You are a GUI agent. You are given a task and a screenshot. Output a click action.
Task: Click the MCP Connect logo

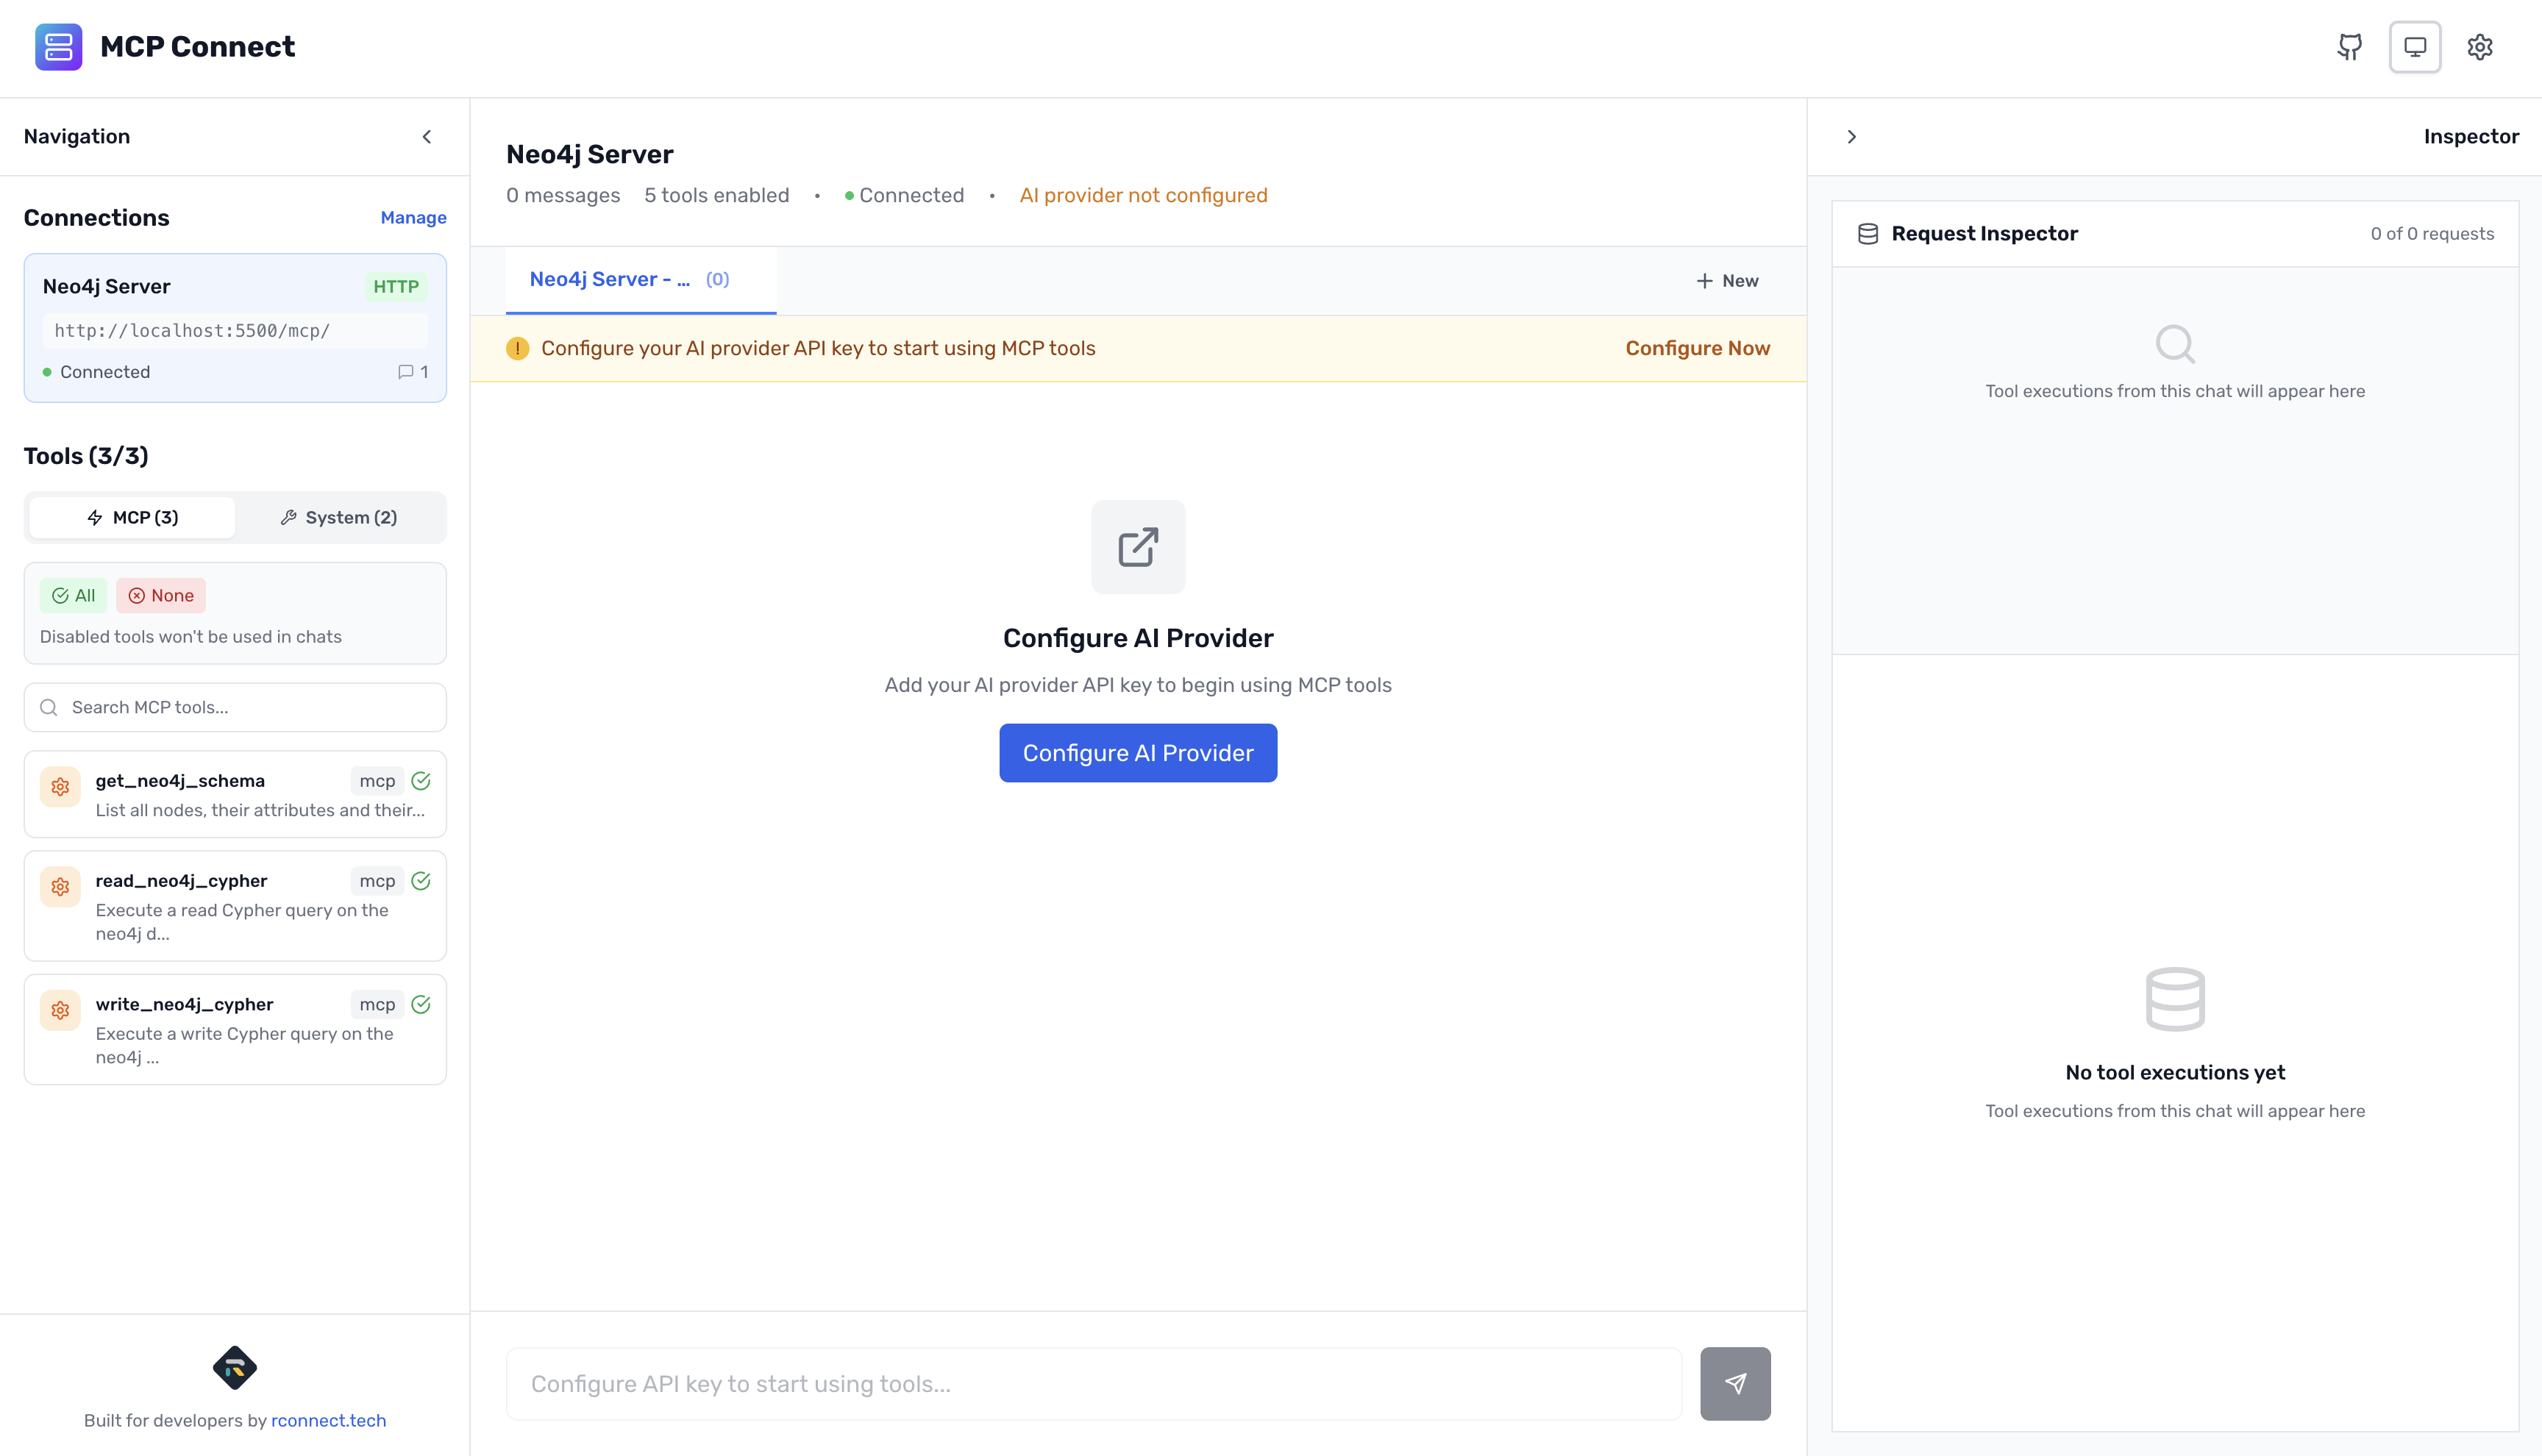[59, 46]
